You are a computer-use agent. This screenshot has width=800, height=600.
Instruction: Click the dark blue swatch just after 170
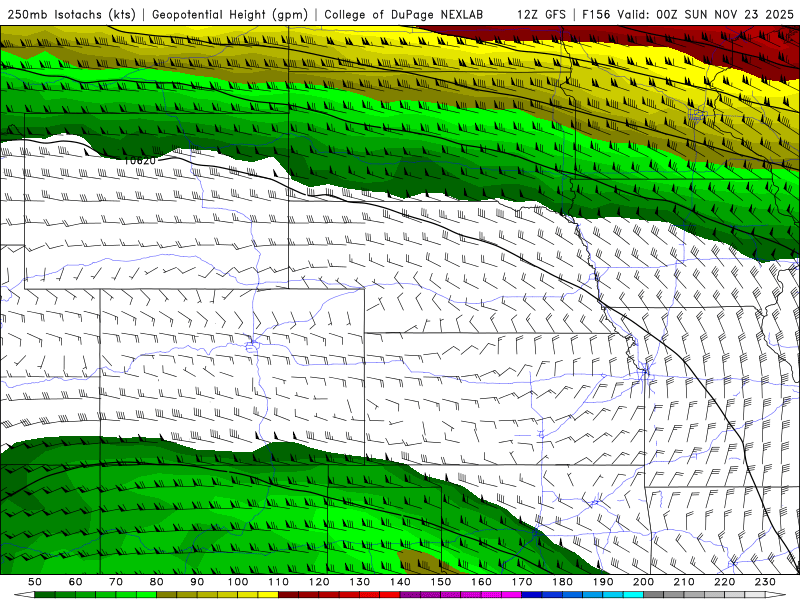532,595
